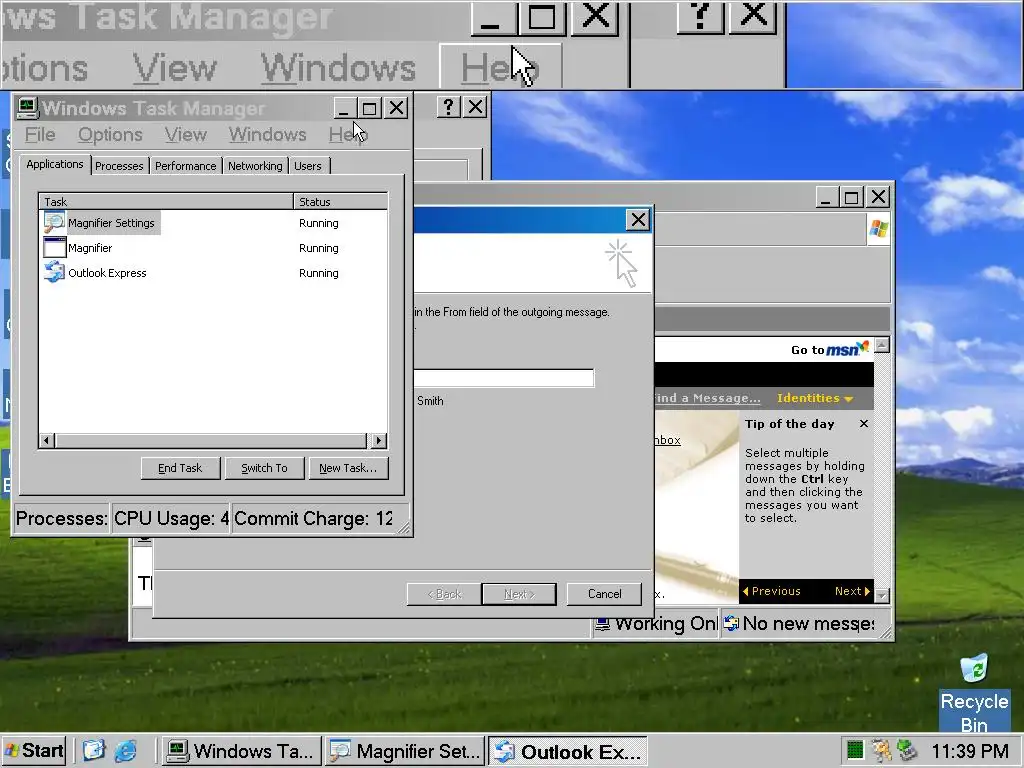
Task: Select Magnifier Settings task row icon
Action: click(x=54, y=223)
